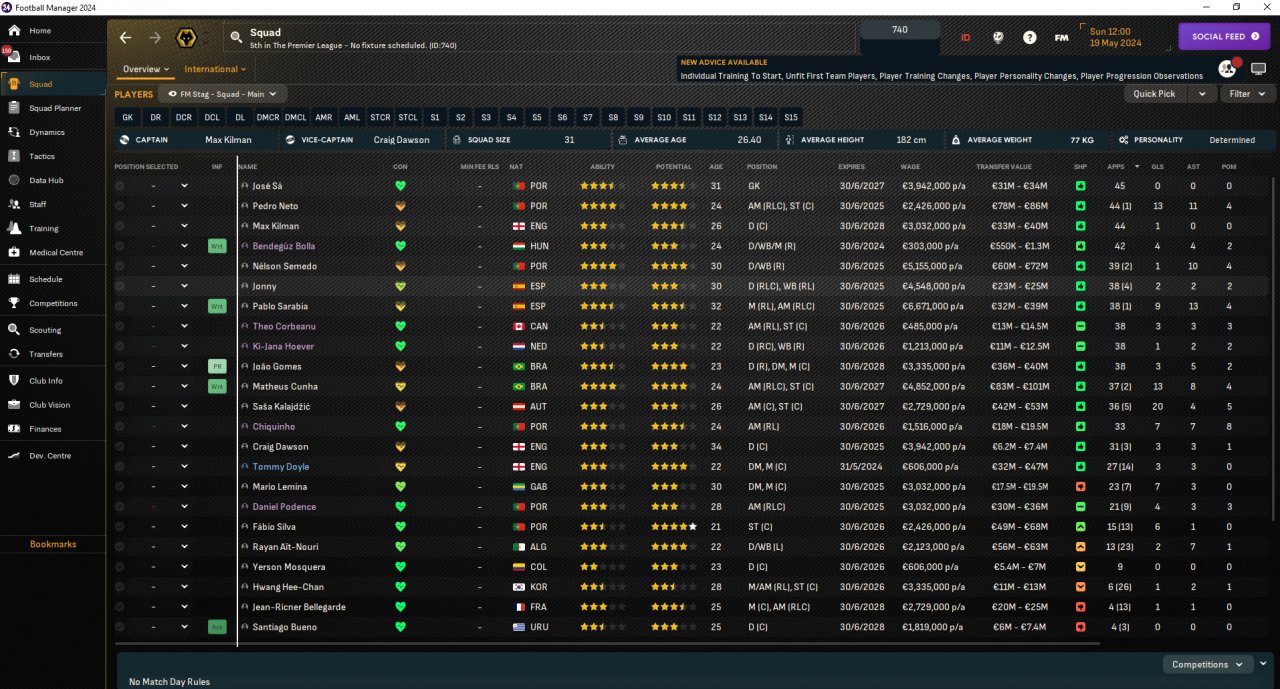The image size is (1280, 689).
Task: Click the Wolves club badge
Action: click(x=185, y=38)
